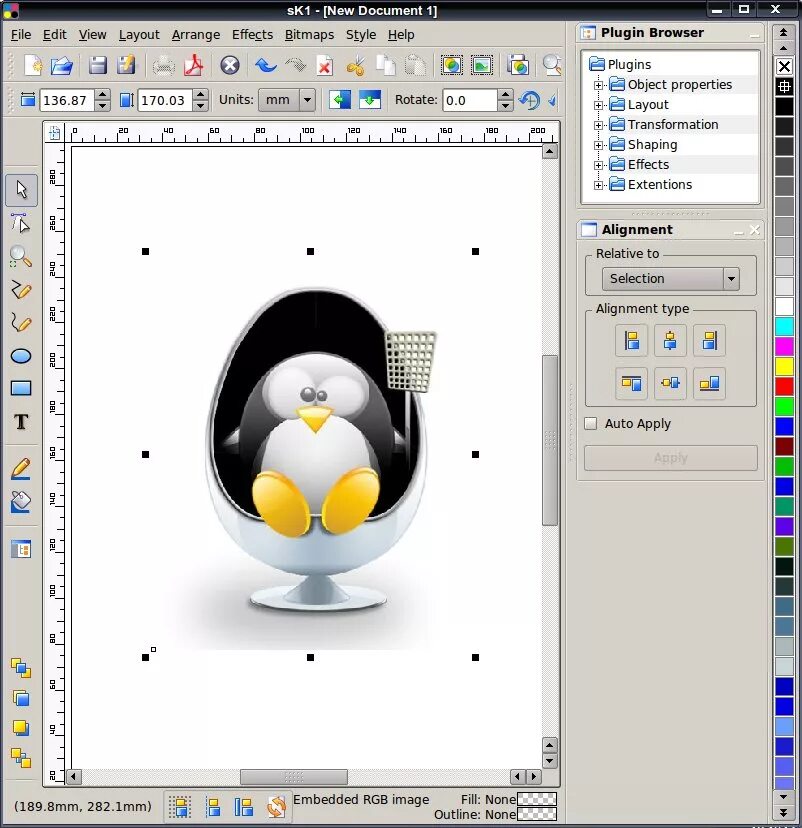Click the Open file folder icon
The height and width of the screenshot is (828, 802).
click(62, 65)
